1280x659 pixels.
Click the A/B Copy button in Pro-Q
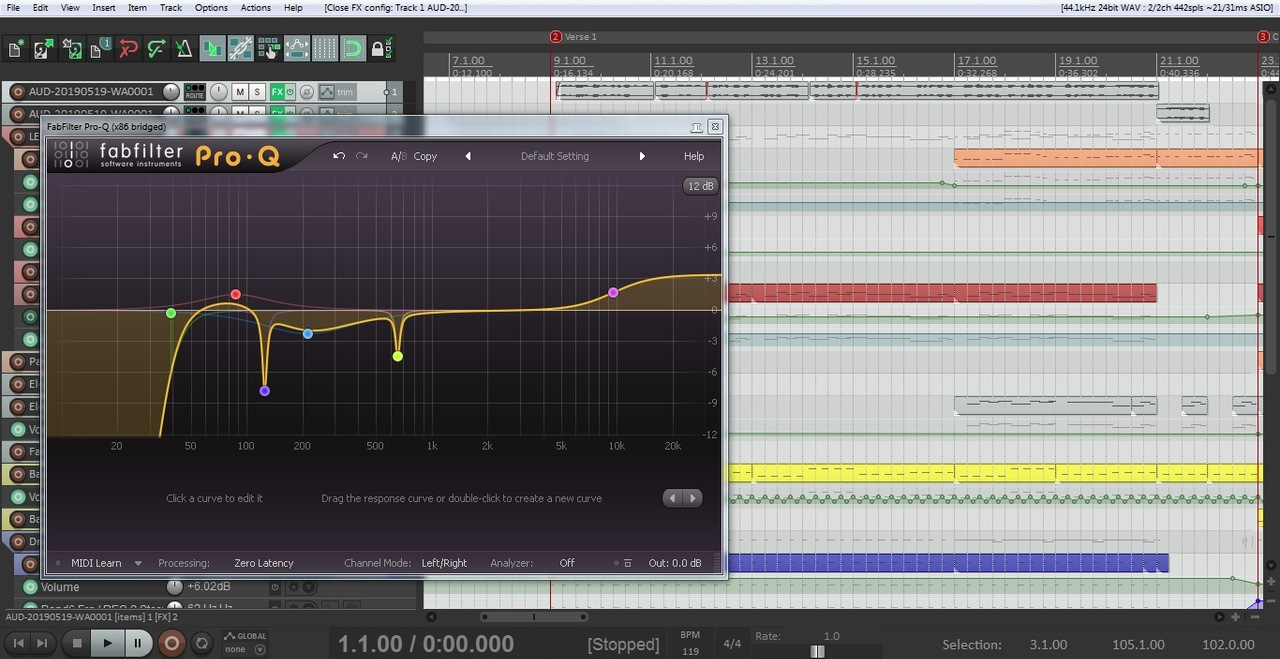[414, 156]
